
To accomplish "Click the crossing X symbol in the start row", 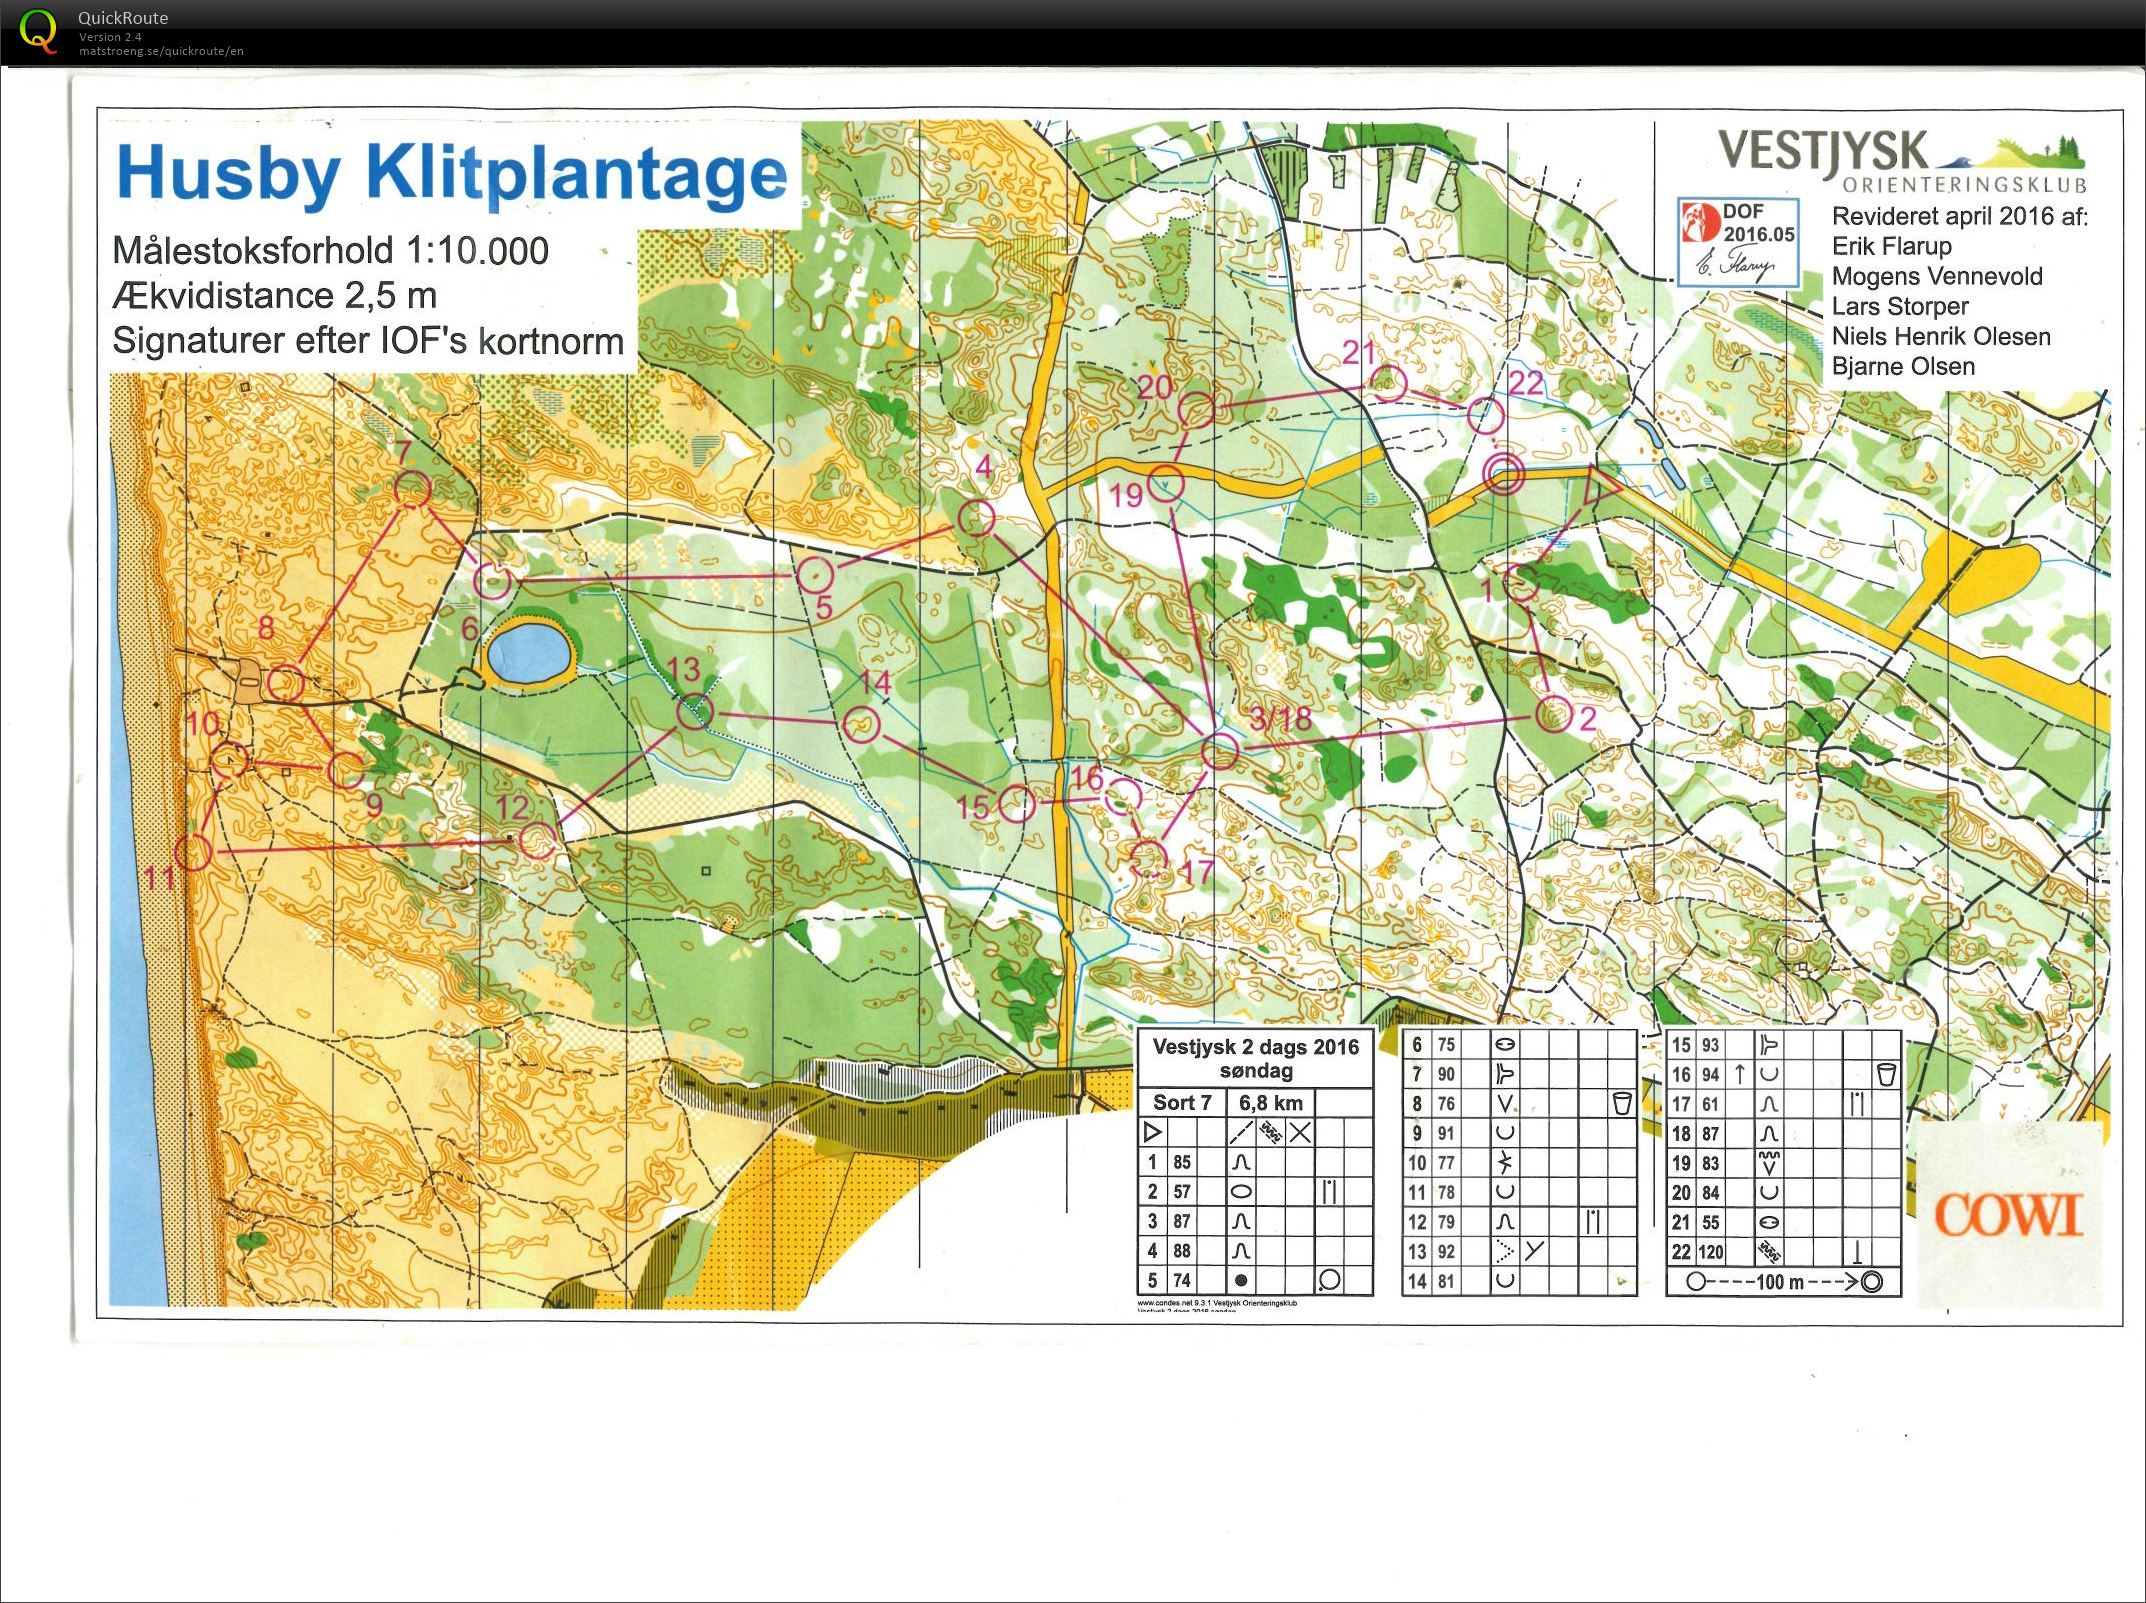I will coord(1300,1133).
